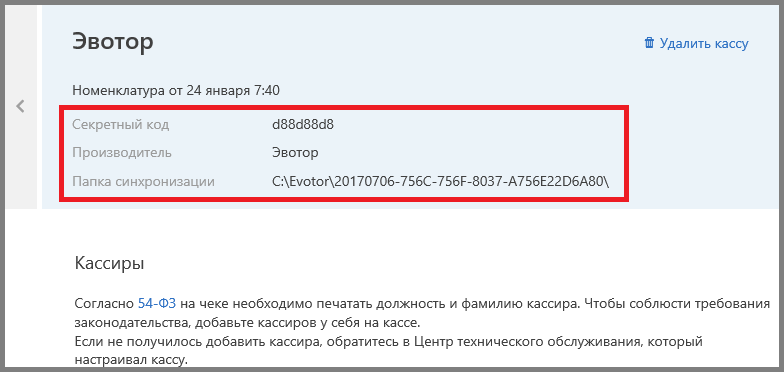Image resolution: width=784 pixels, height=372 pixels.
Task: Click the Папка синхронизации label
Action: (x=144, y=182)
